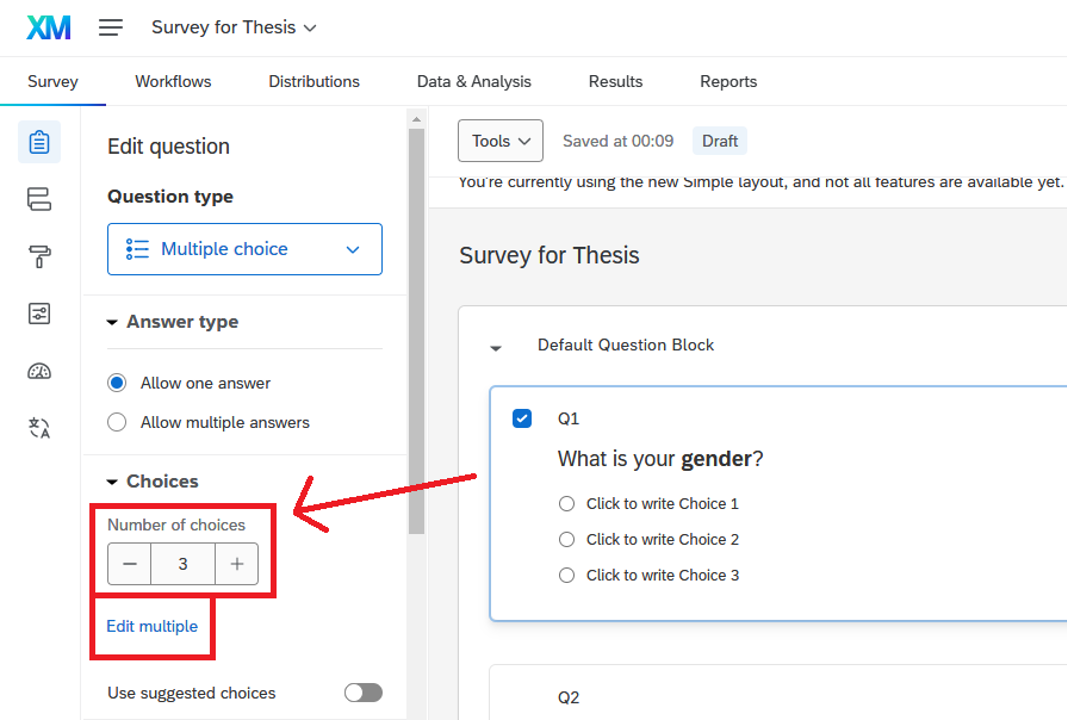
Task: Click the XM logo icon
Action: pyautogui.click(x=48, y=28)
